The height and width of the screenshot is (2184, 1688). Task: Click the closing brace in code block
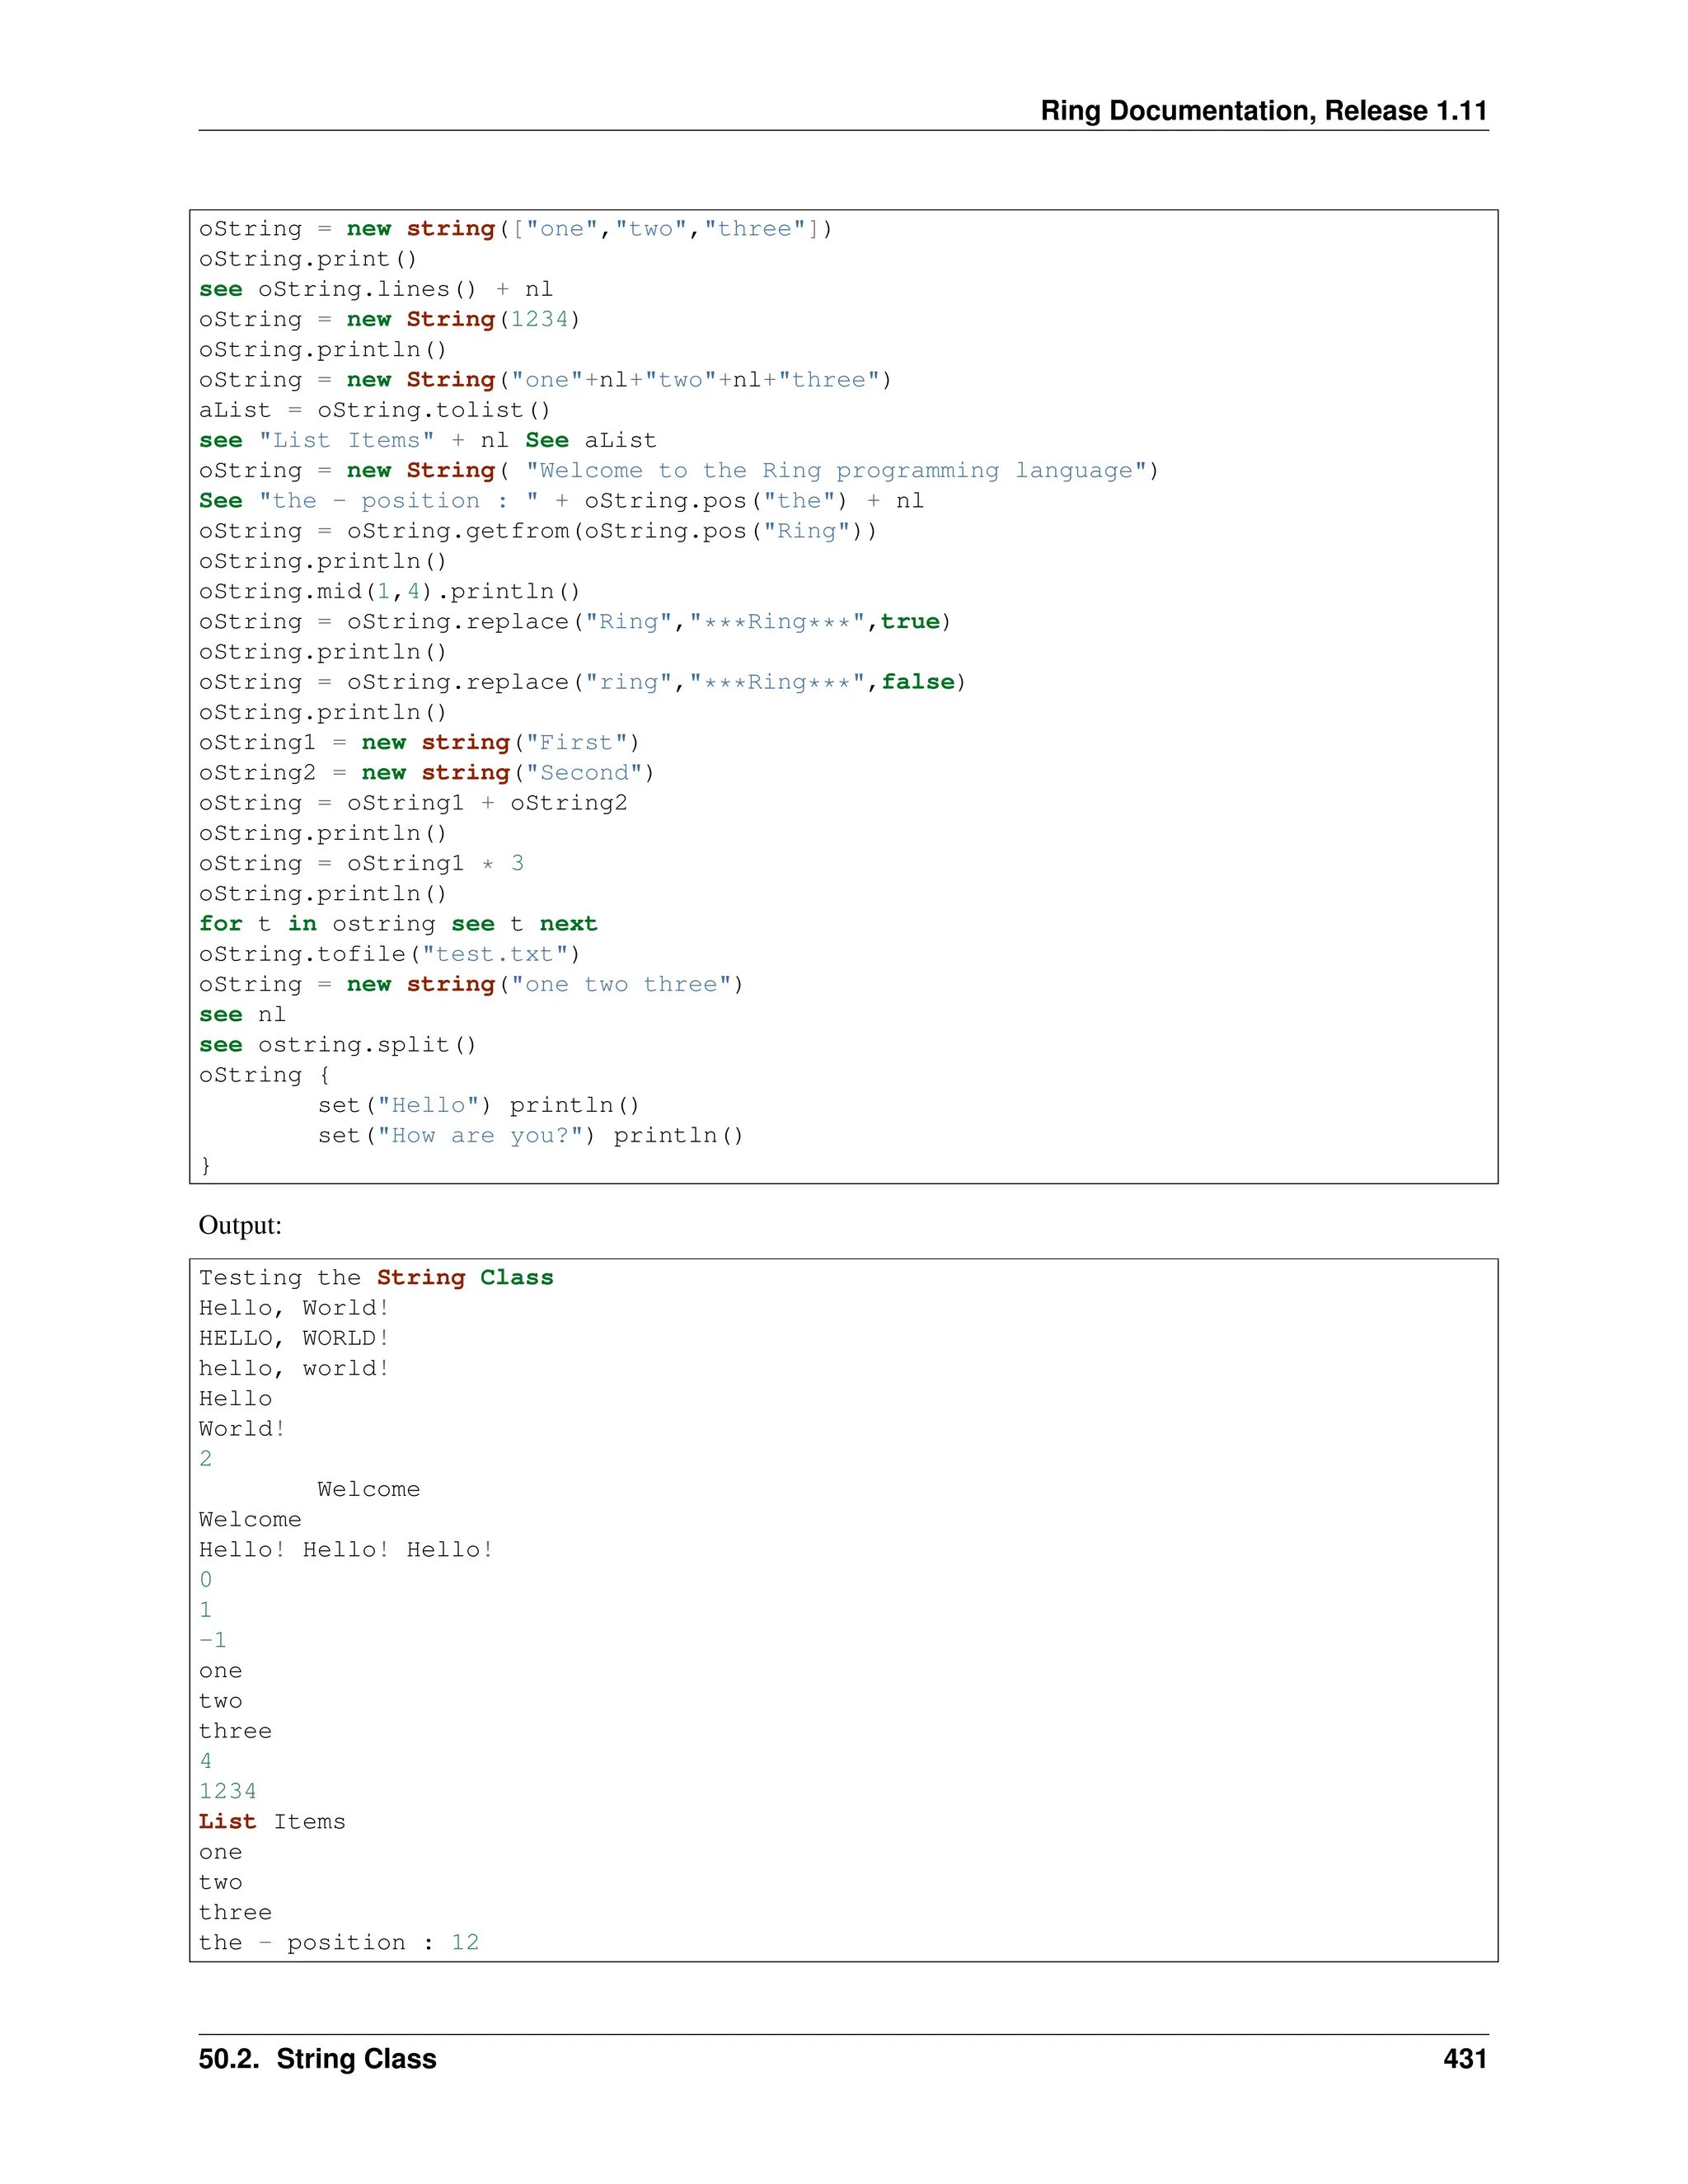tap(206, 1165)
